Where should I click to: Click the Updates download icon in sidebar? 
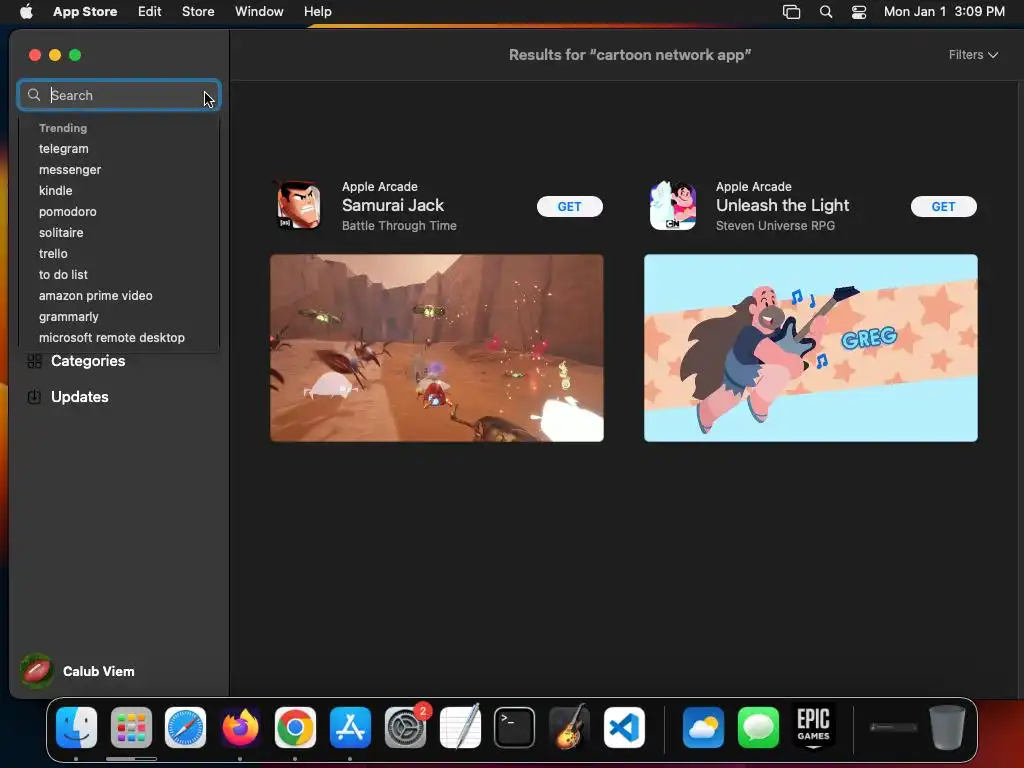[x=35, y=397]
